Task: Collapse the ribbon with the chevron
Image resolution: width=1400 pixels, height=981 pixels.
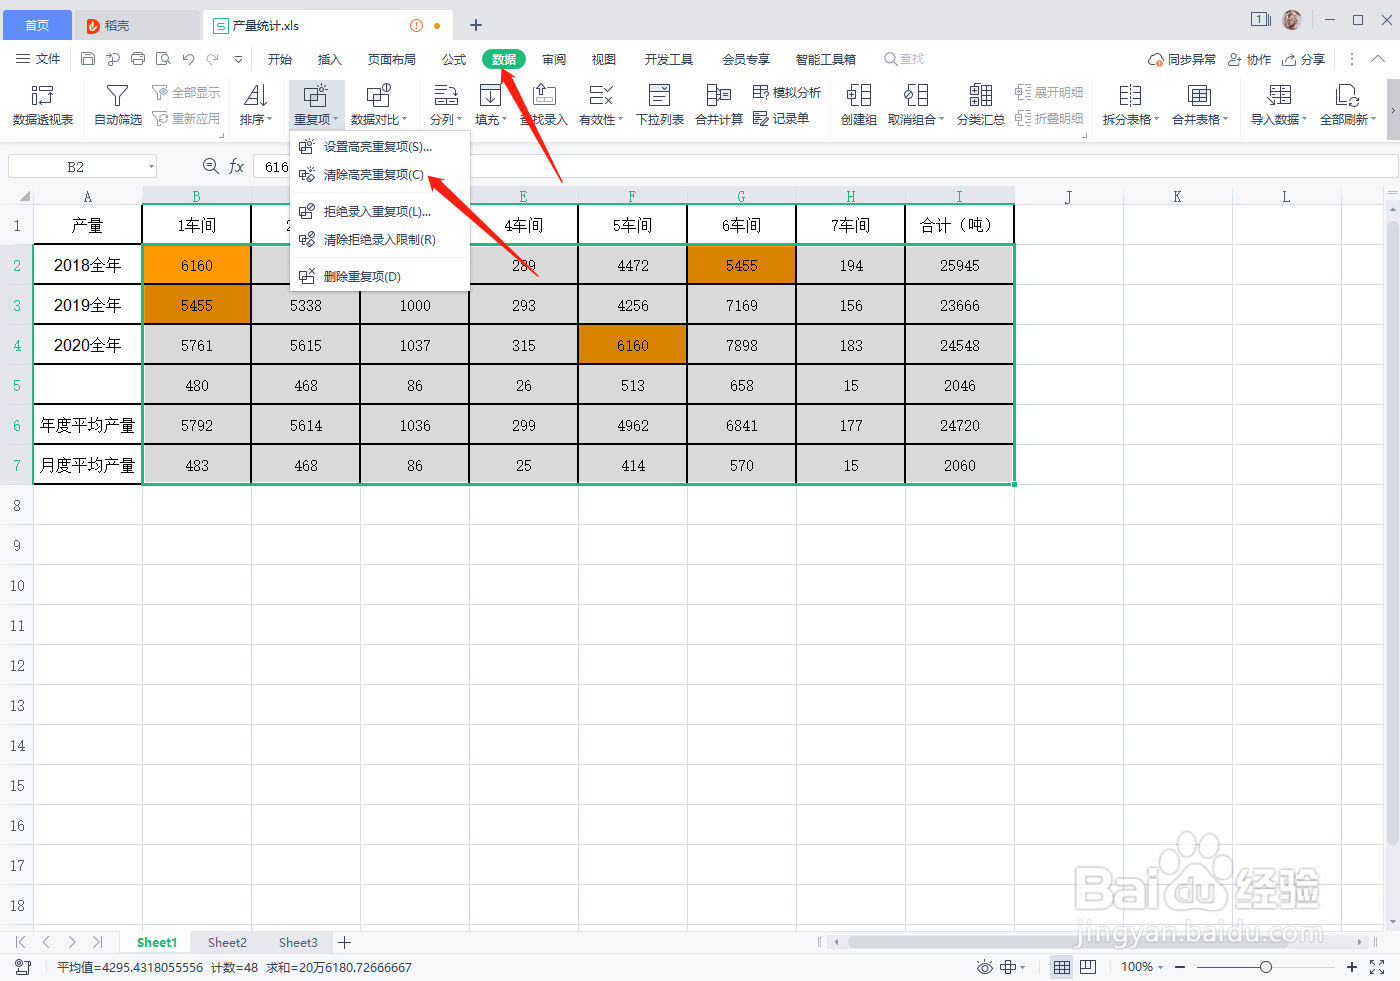Action: coord(1378,59)
